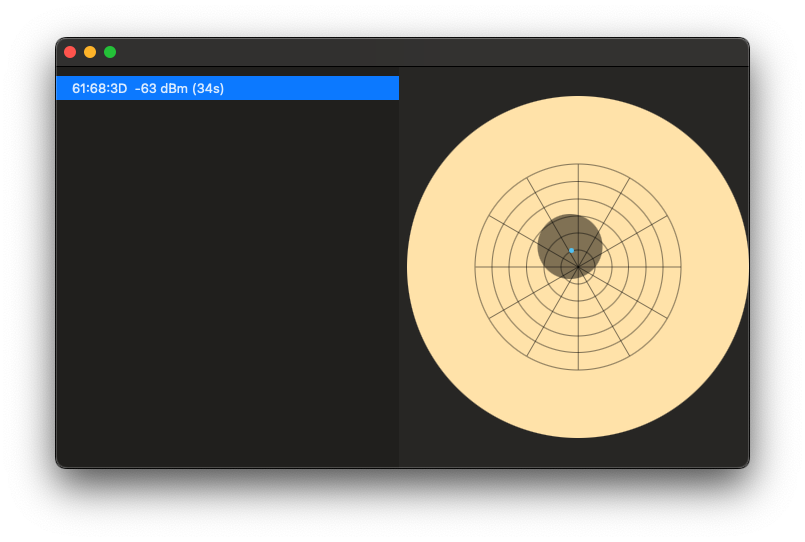
Task: Click the left end of the horizontal grid spoke
Action: click(x=475, y=267)
